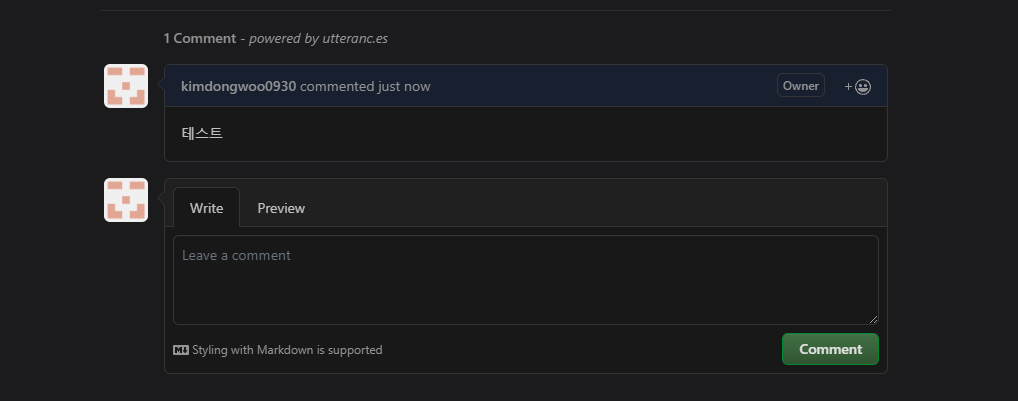This screenshot has height=401, width=1018.
Task: Focus the "Leave a comment" text area
Action: [x=526, y=280]
